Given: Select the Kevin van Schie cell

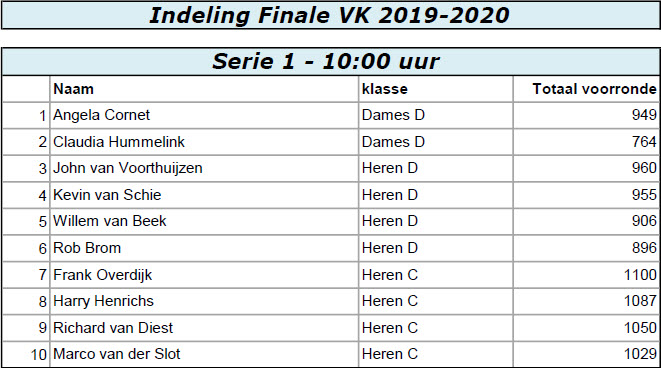Looking at the screenshot, I should click(204, 195).
